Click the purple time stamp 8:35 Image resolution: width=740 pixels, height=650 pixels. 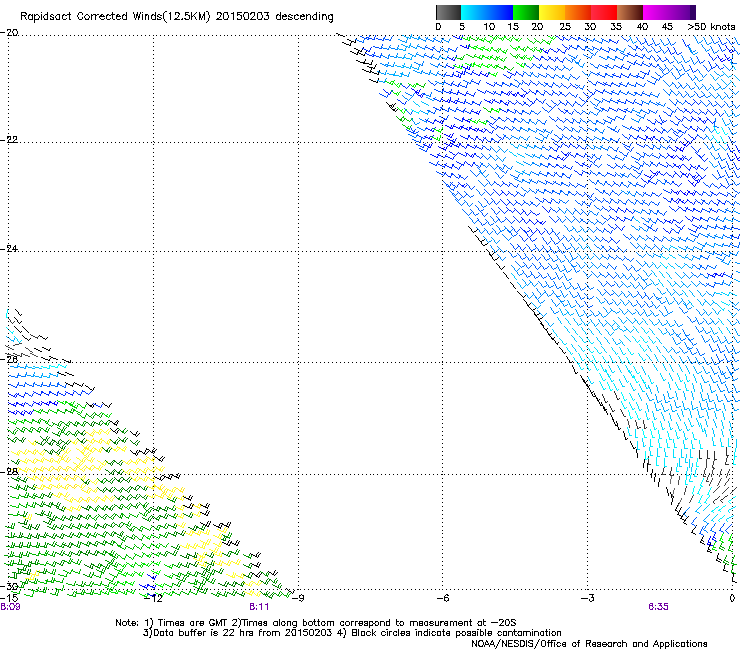point(658,607)
